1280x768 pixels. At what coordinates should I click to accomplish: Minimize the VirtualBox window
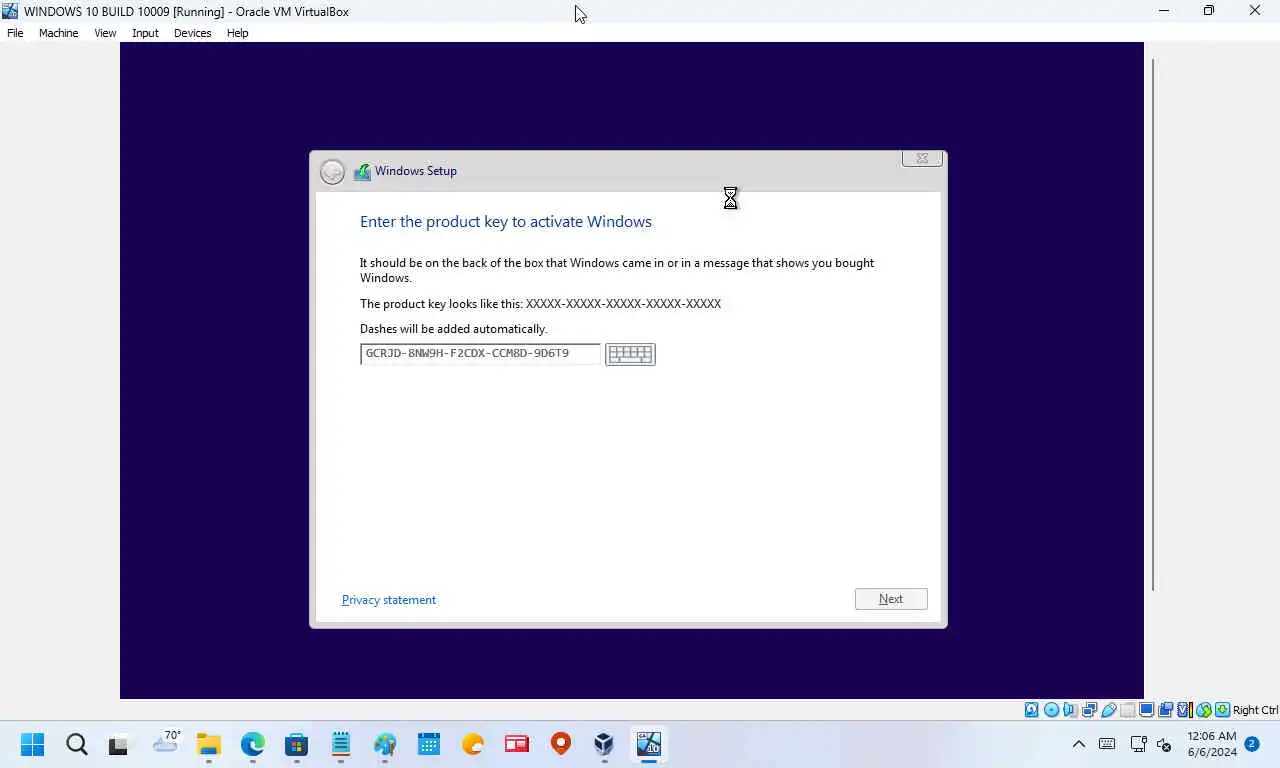(1163, 11)
